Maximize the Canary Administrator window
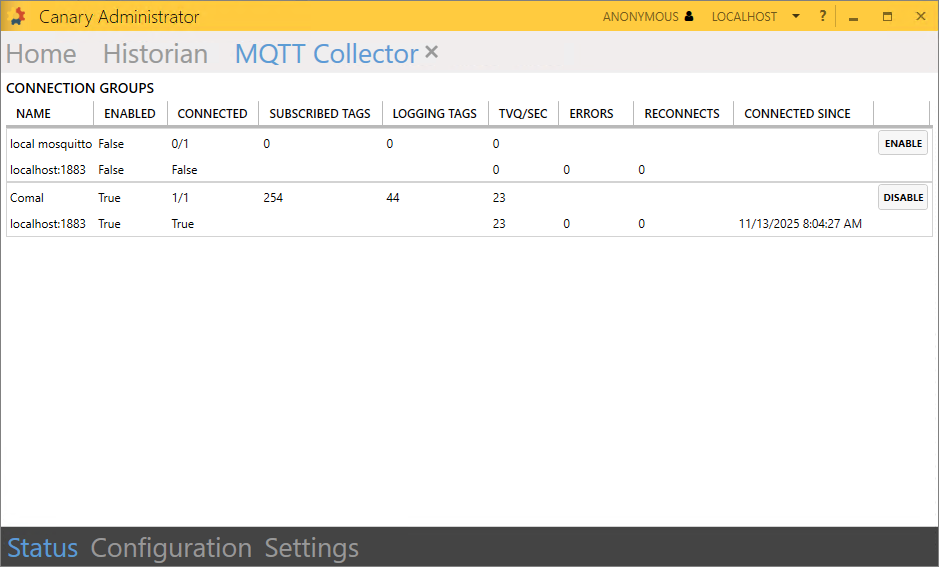The width and height of the screenshot is (939, 567). [887, 17]
